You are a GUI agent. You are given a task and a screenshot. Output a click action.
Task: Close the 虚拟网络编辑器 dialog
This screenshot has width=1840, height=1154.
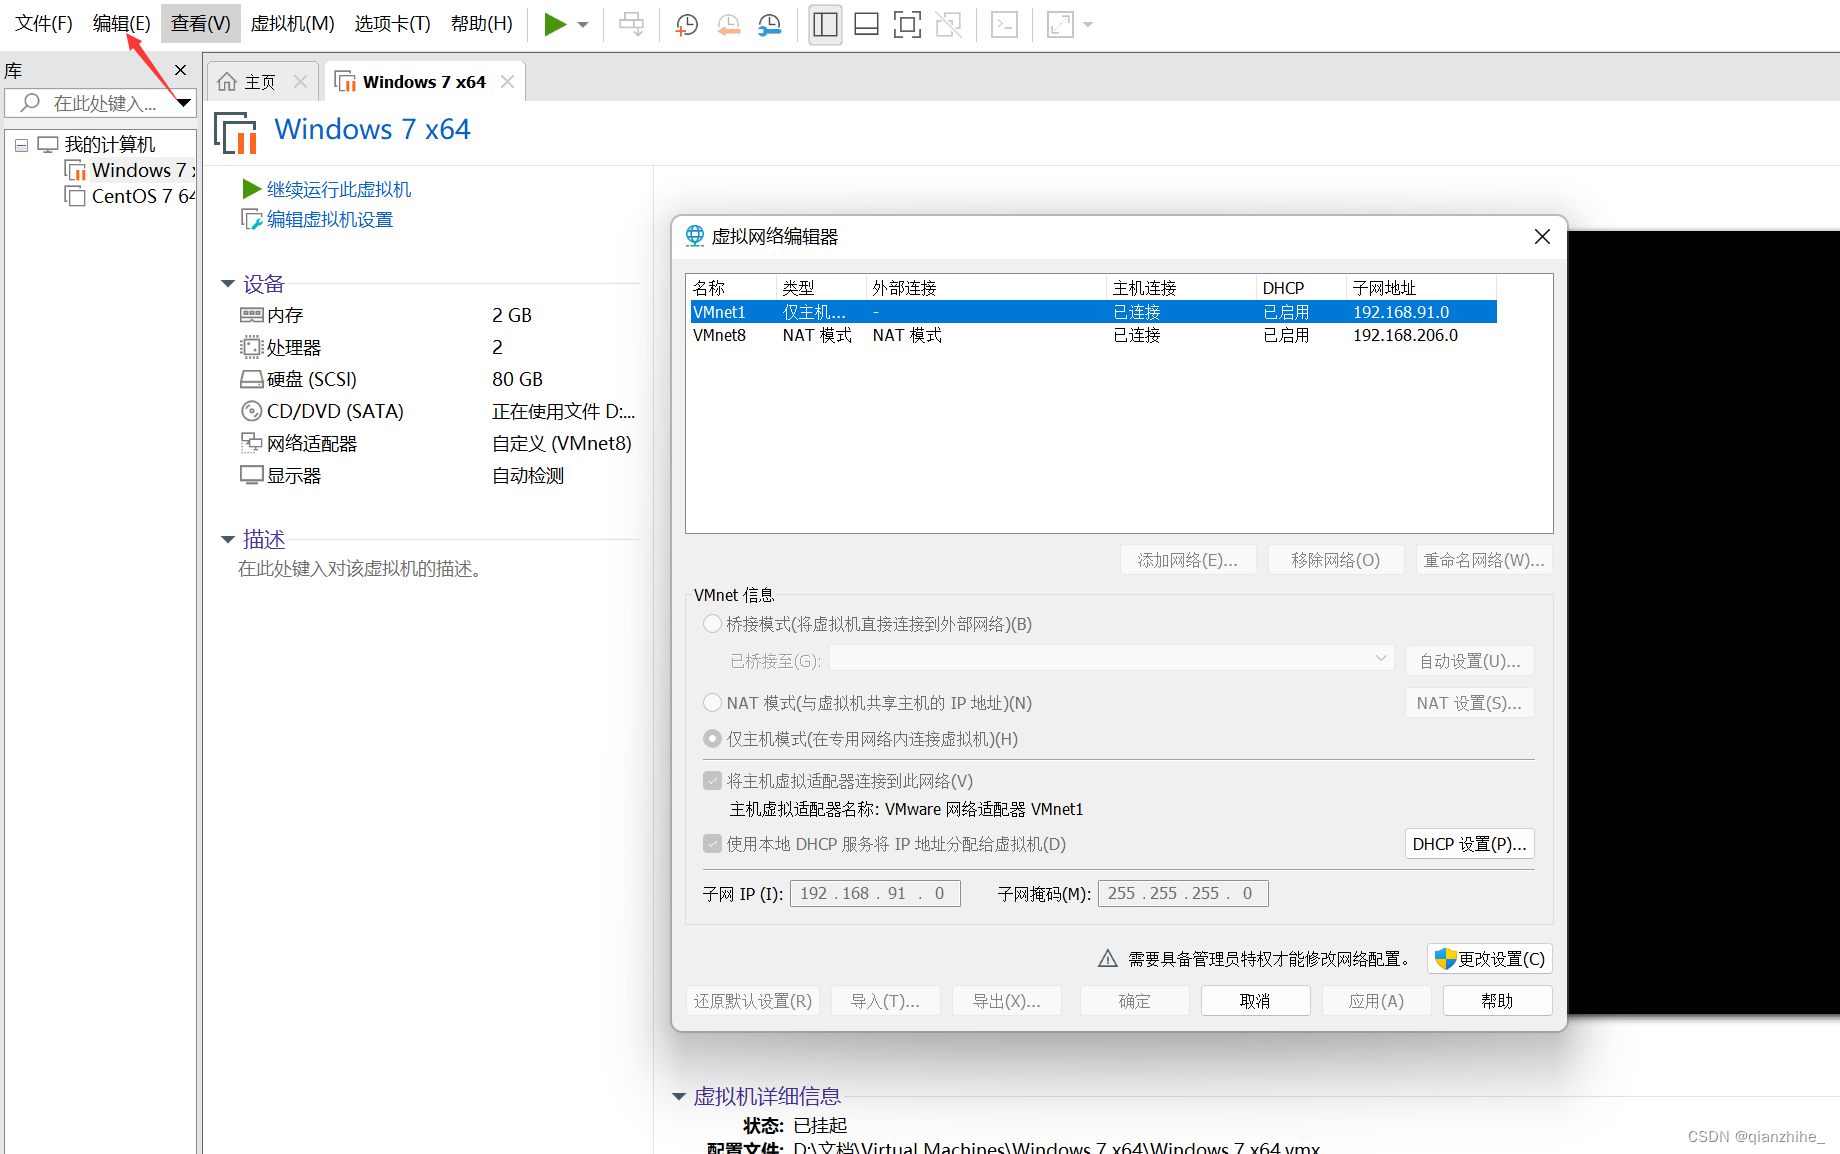(x=1542, y=236)
